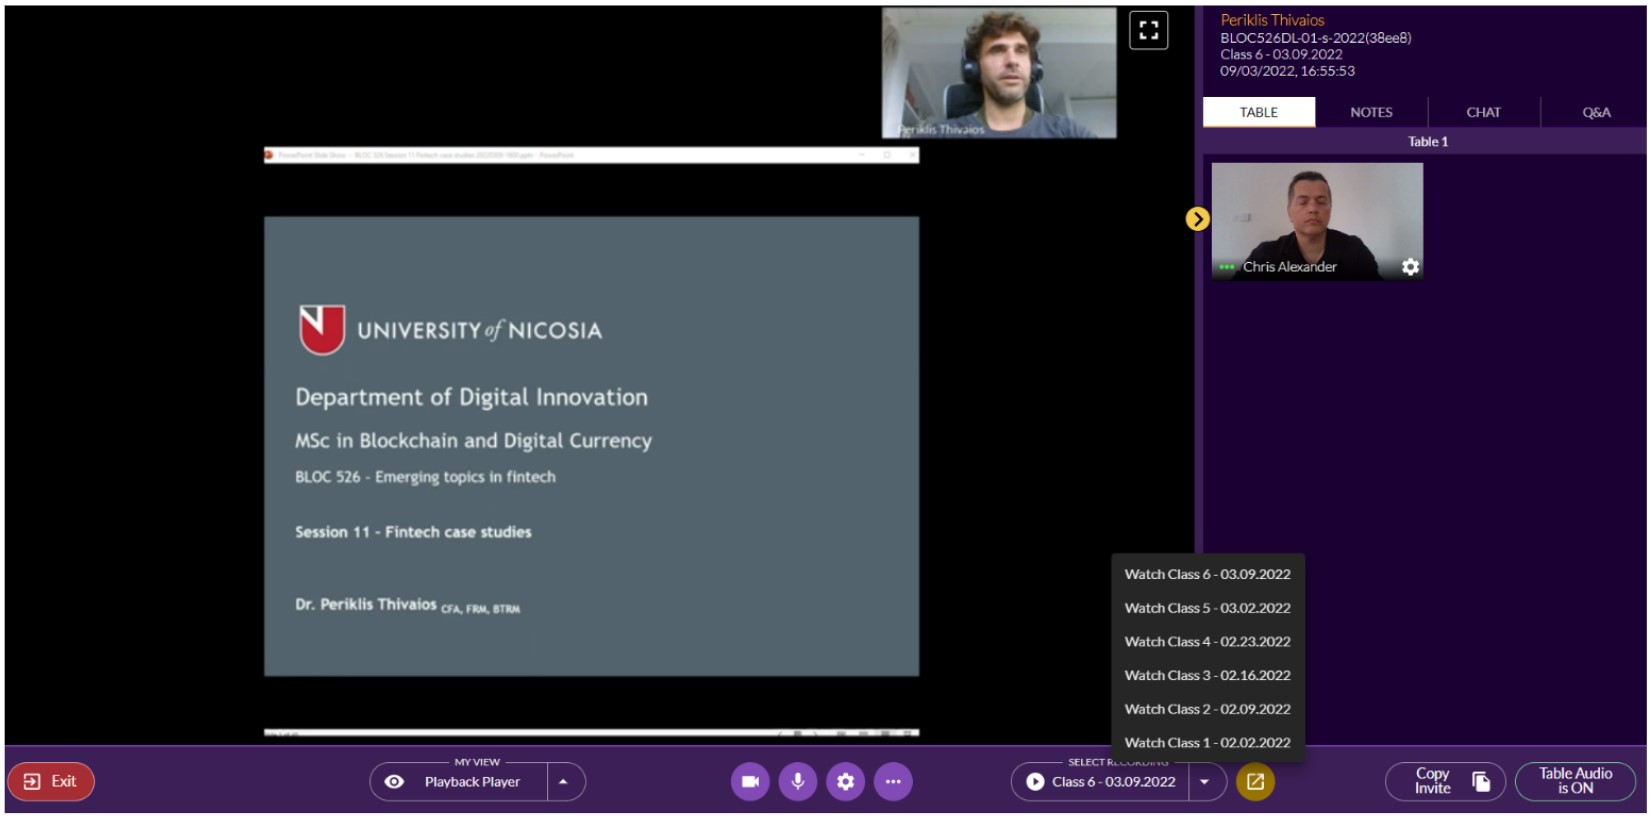Image resolution: width=1651 pixels, height=816 pixels.
Task: Collapse the Select Recording dropdown arrow
Action: pos(1205,782)
